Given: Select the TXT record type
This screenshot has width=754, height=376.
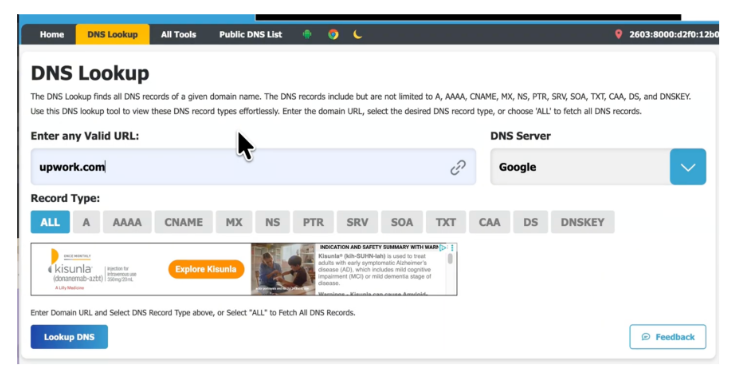Looking at the screenshot, I should (446, 222).
